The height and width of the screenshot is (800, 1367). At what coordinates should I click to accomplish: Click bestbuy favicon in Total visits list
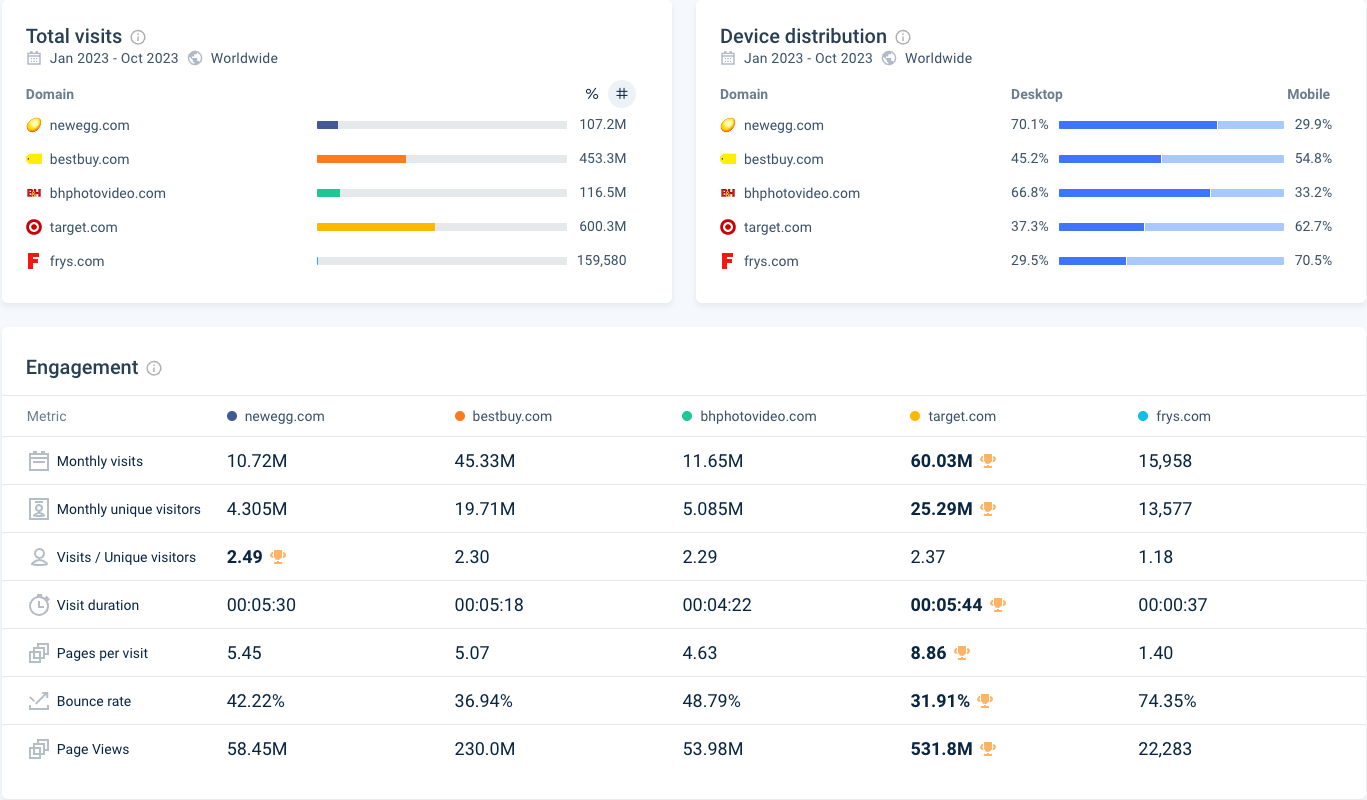coord(34,159)
